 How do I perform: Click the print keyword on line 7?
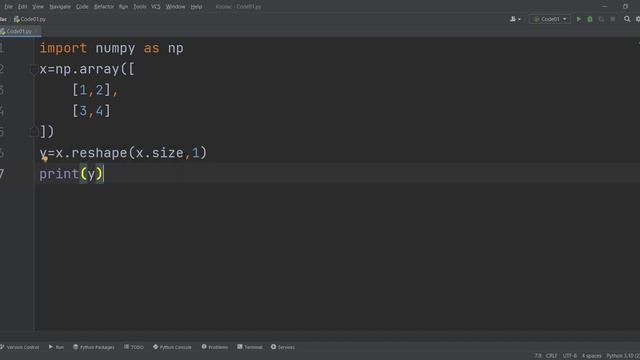click(x=59, y=174)
